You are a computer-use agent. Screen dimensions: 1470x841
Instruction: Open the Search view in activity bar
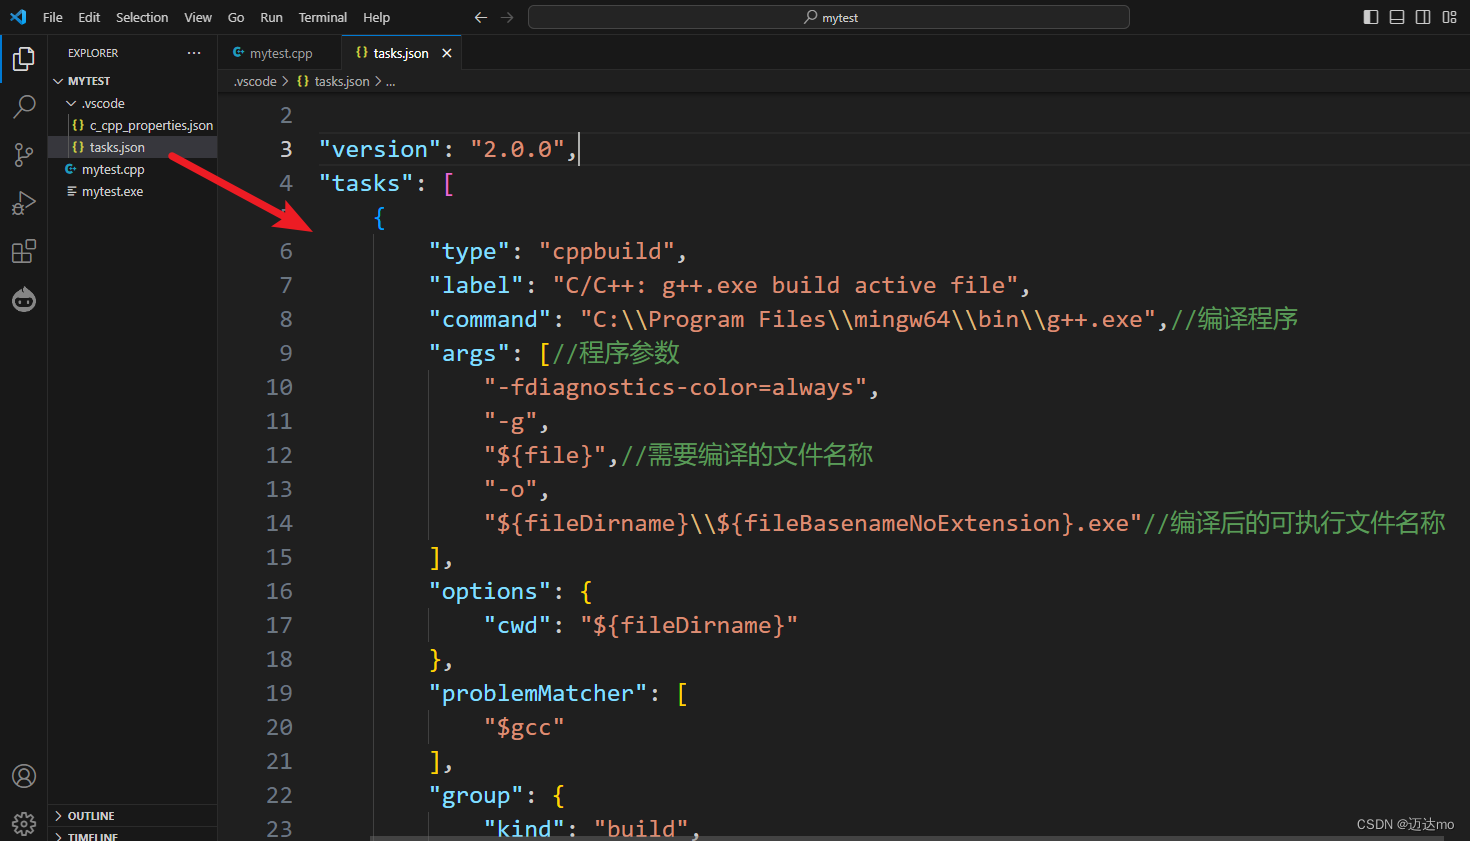[24, 106]
